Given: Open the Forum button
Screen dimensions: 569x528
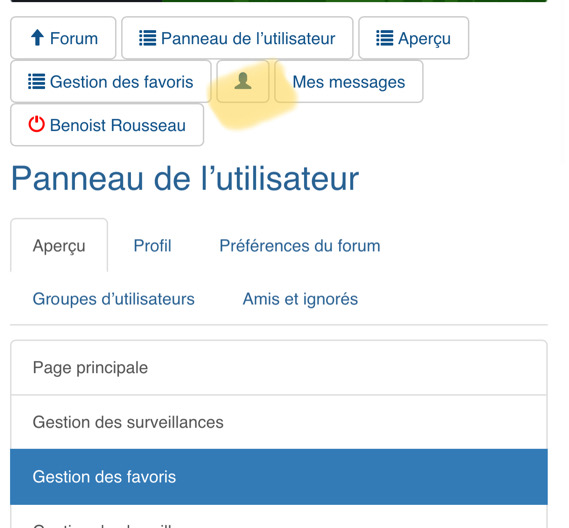Looking at the screenshot, I should click(x=63, y=38).
